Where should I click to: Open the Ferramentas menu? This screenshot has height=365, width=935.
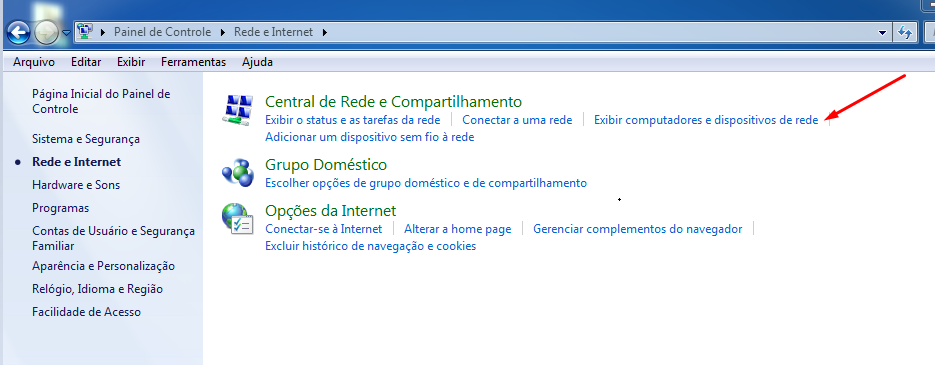pyautogui.click(x=193, y=62)
